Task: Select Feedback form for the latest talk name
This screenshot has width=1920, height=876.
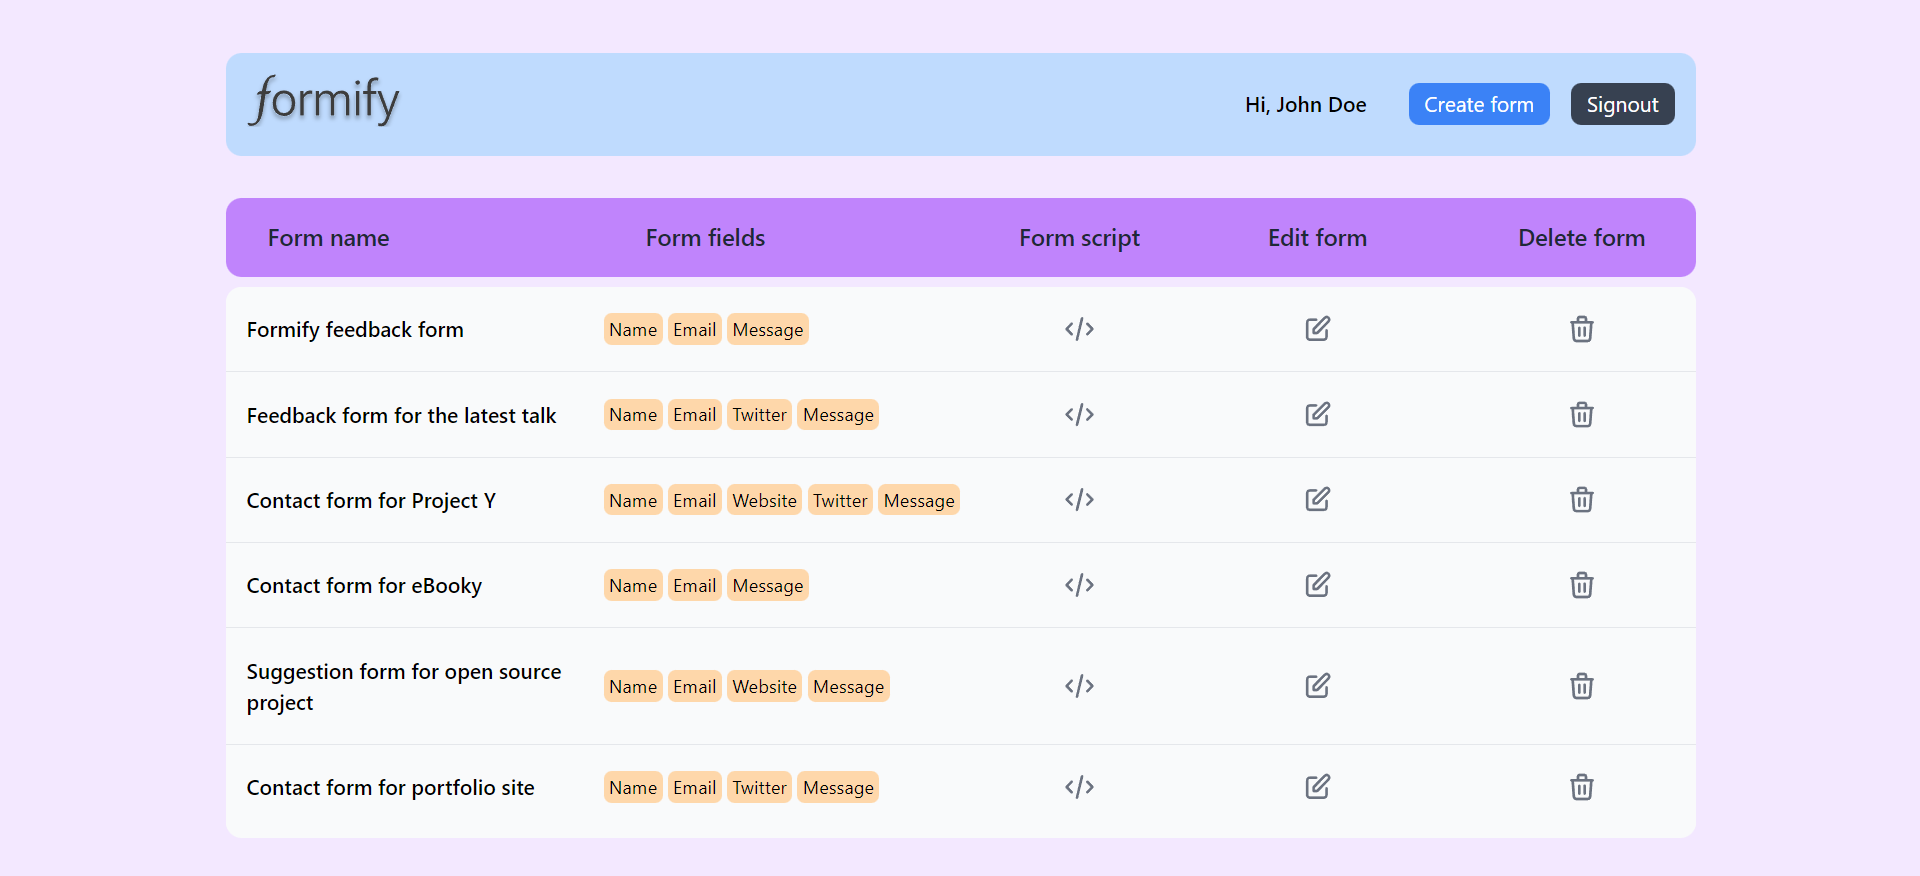Action: (x=401, y=416)
